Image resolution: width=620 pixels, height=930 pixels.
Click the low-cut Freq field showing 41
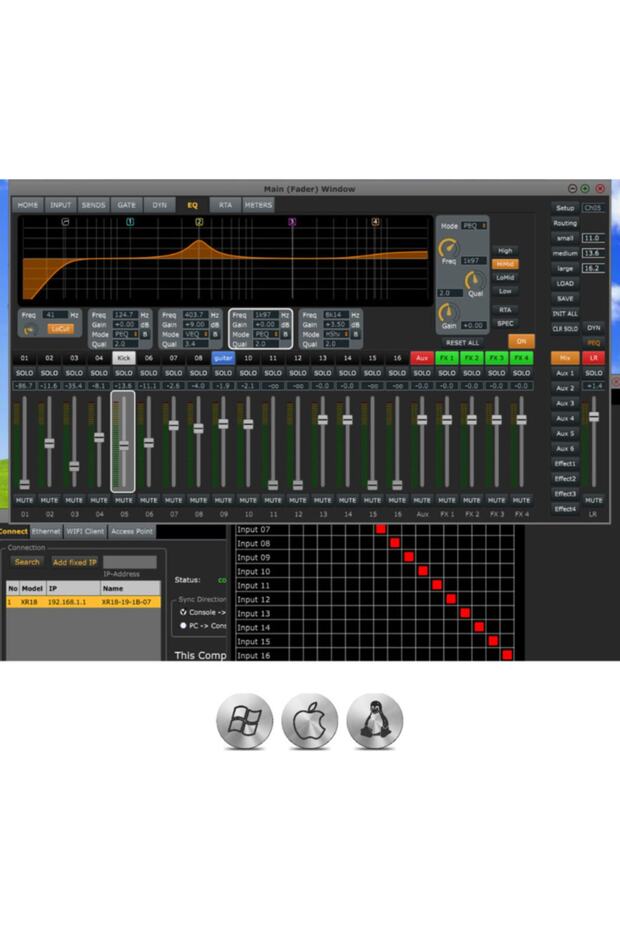click(54, 315)
